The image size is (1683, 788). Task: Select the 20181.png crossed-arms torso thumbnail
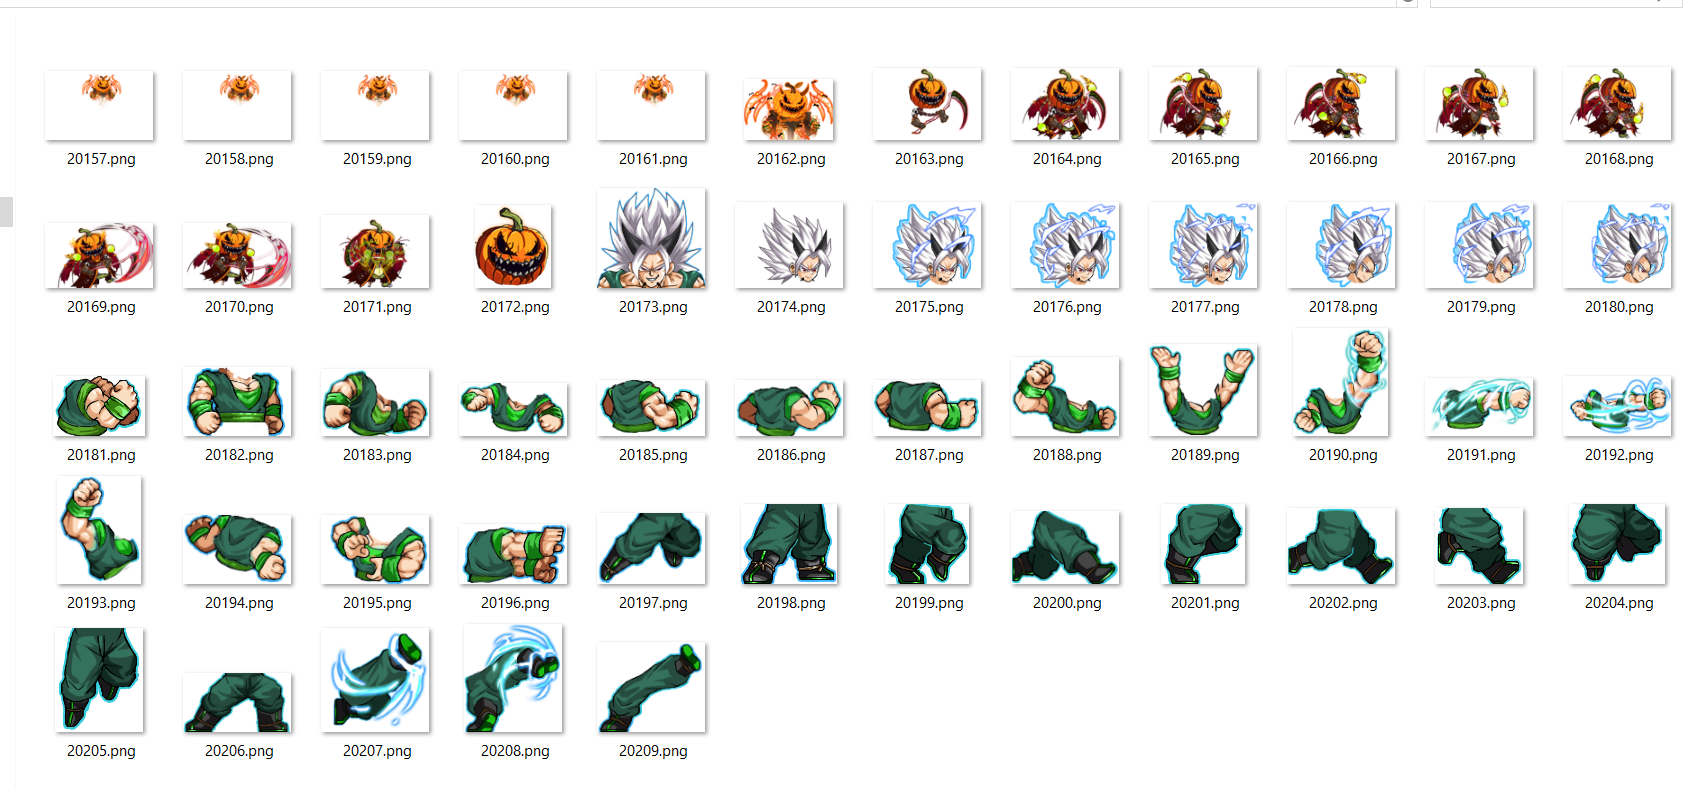[x=100, y=406]
